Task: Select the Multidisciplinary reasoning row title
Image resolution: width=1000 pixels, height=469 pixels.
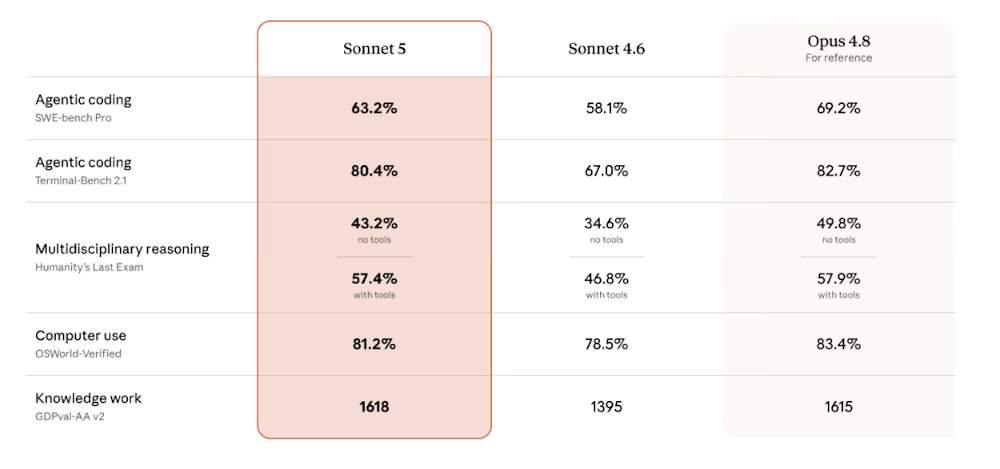Action: pyautogui.click(x=122, y=249)
